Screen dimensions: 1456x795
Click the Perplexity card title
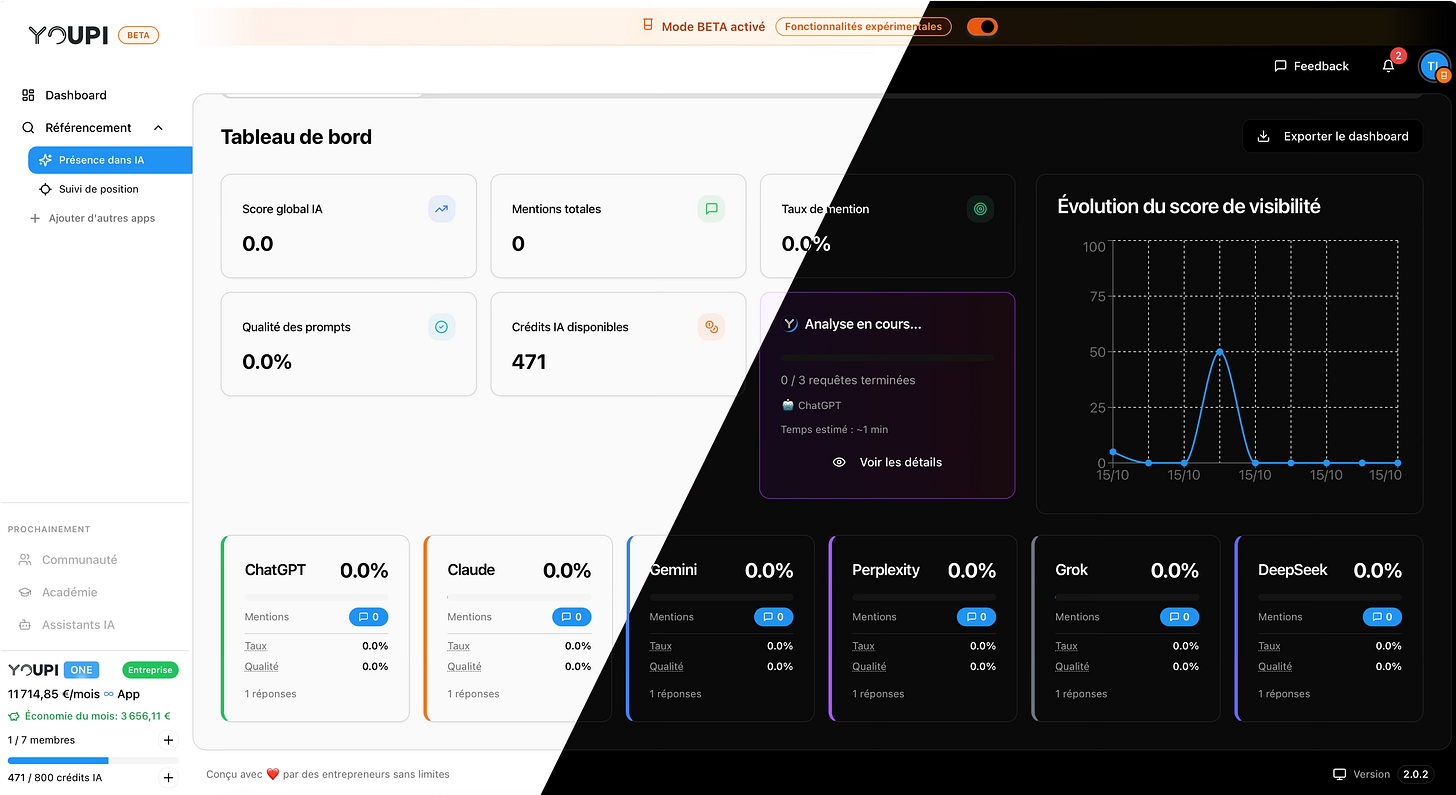click(886, 570)
